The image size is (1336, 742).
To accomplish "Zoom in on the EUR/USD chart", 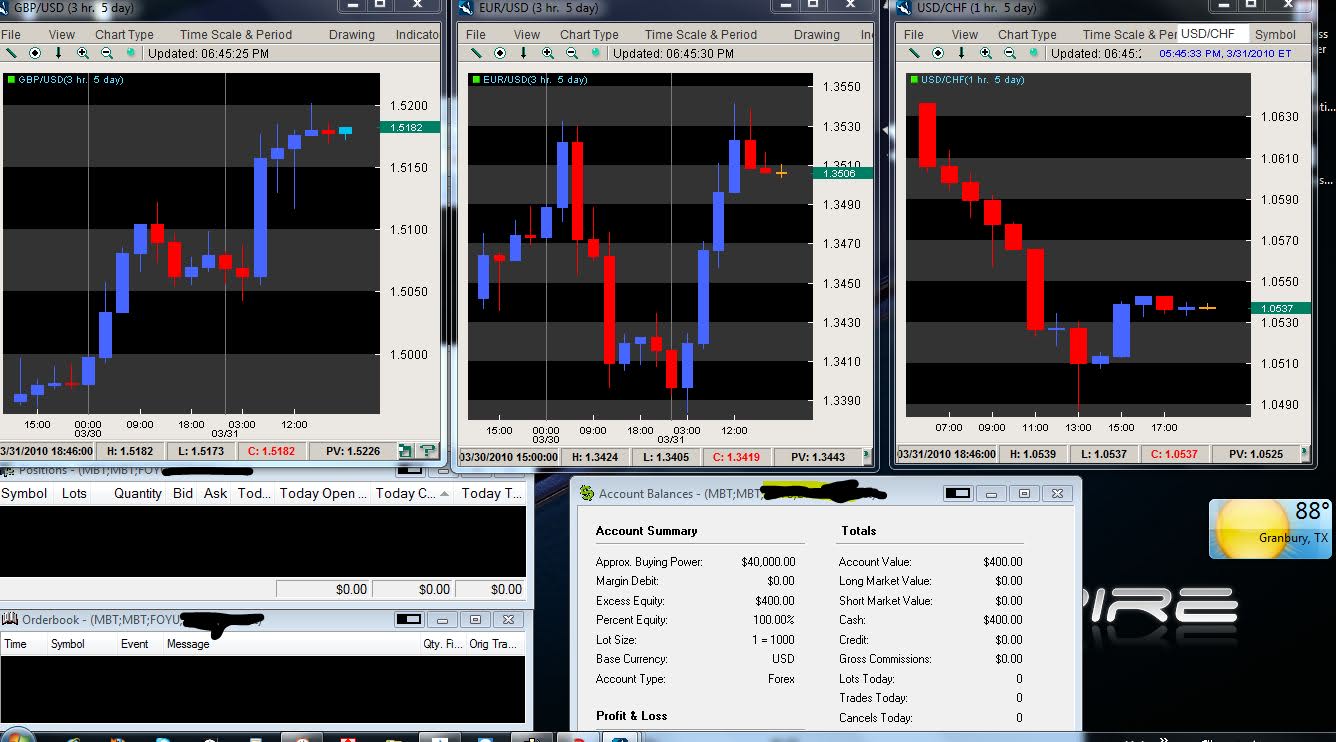I will click(548, 53).
